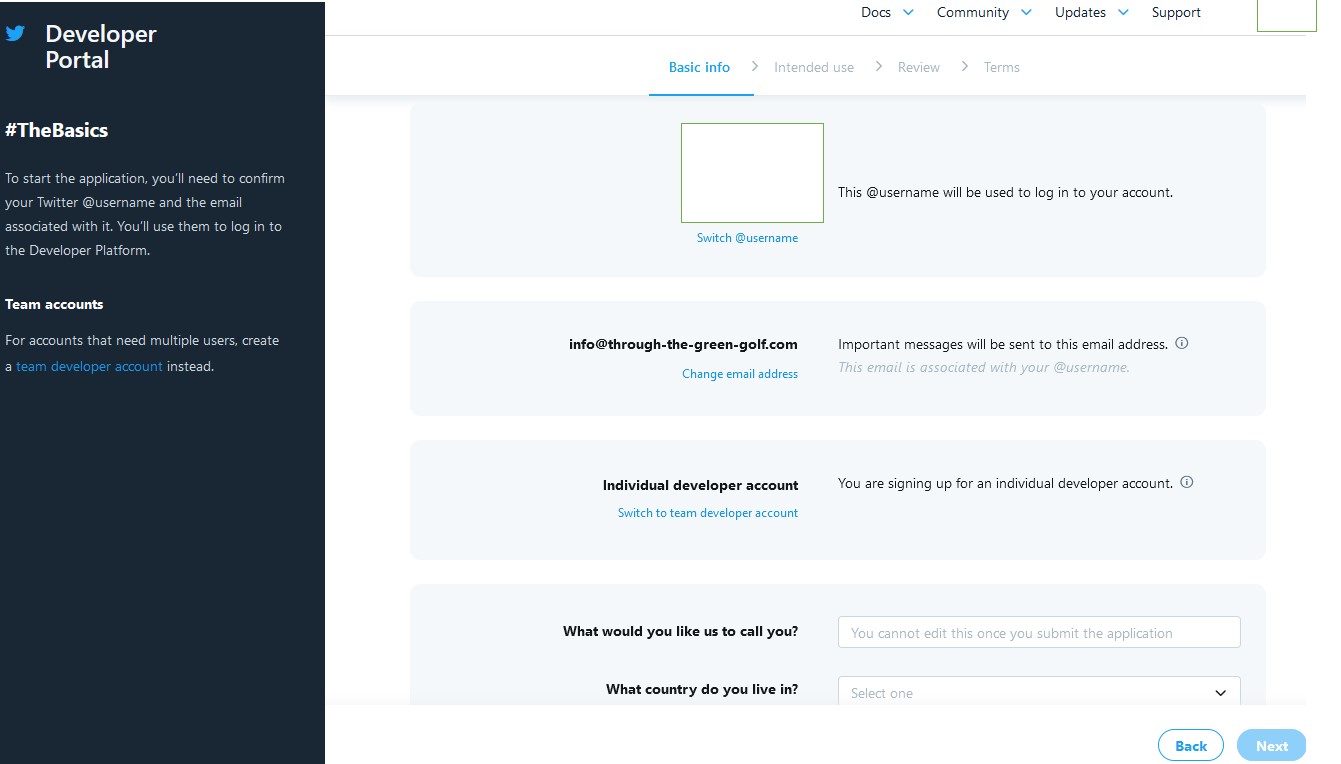Click the info@through-the-green-golf.com email text
This screenshot has width=1341, height=764.
point(683,344)
